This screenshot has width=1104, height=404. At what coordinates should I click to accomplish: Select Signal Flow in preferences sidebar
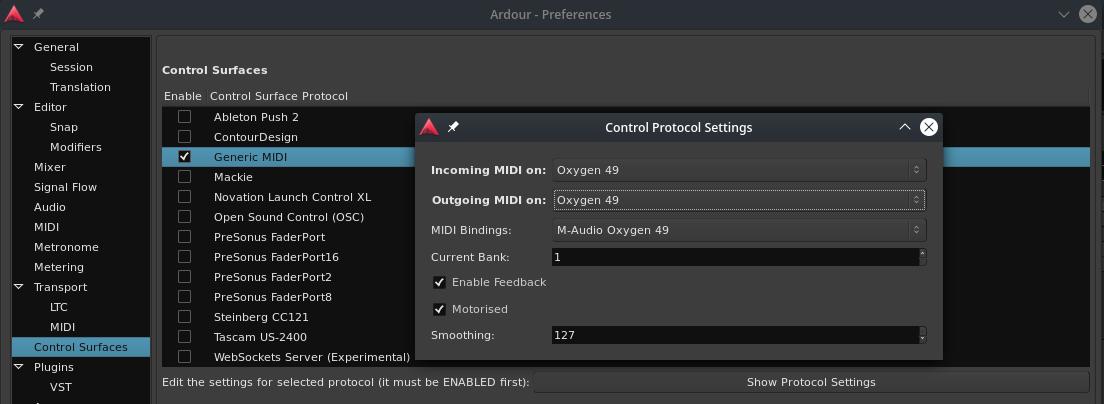[x=65, y=187]
